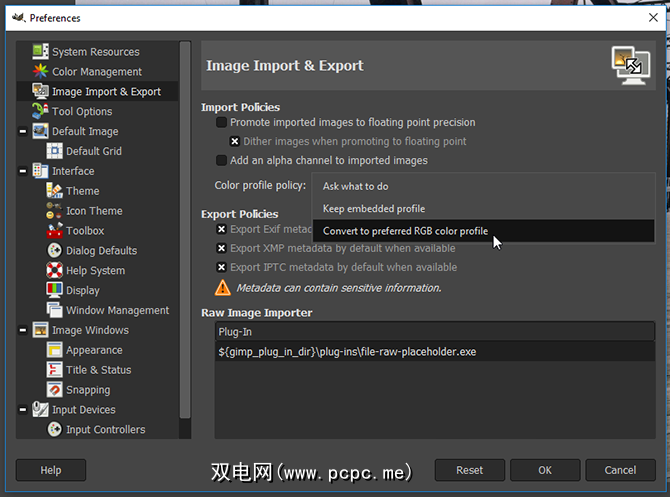This screenshot has width=670, height=497.
Task: Click the red Toolbox icon
Action: tap(54, 230)
